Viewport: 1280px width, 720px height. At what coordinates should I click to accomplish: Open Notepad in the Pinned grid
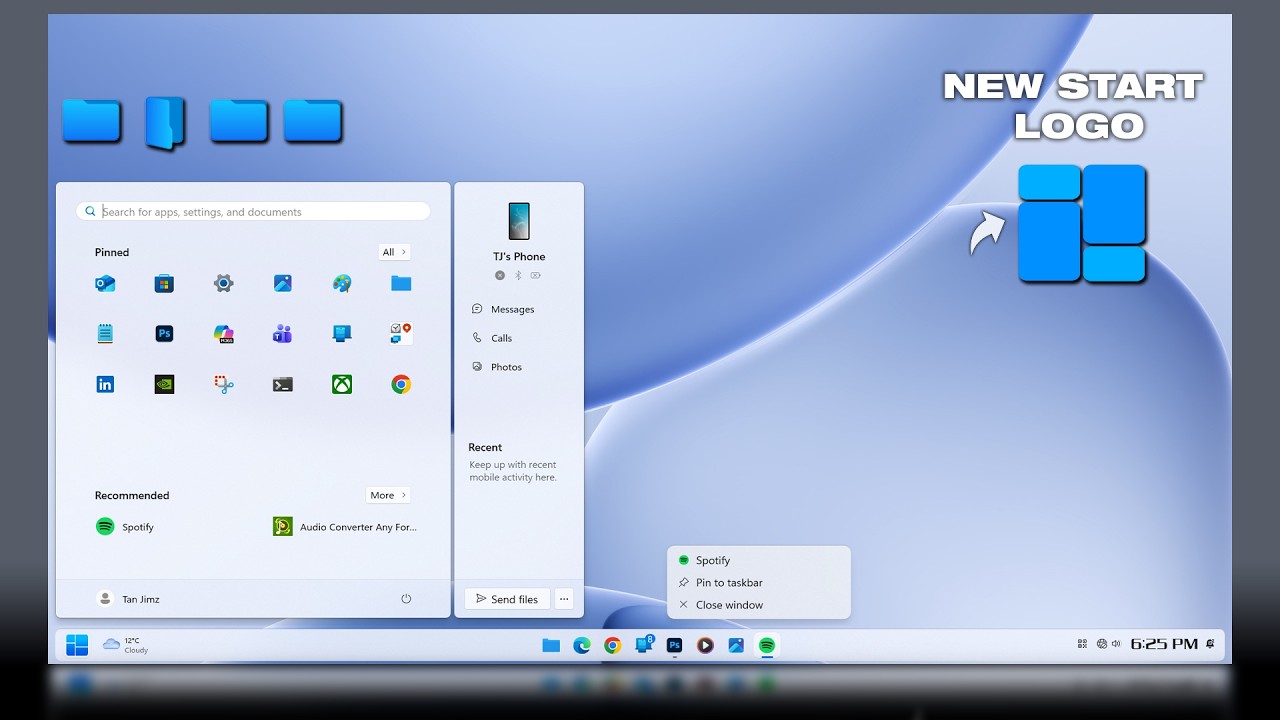coord(105,334)
